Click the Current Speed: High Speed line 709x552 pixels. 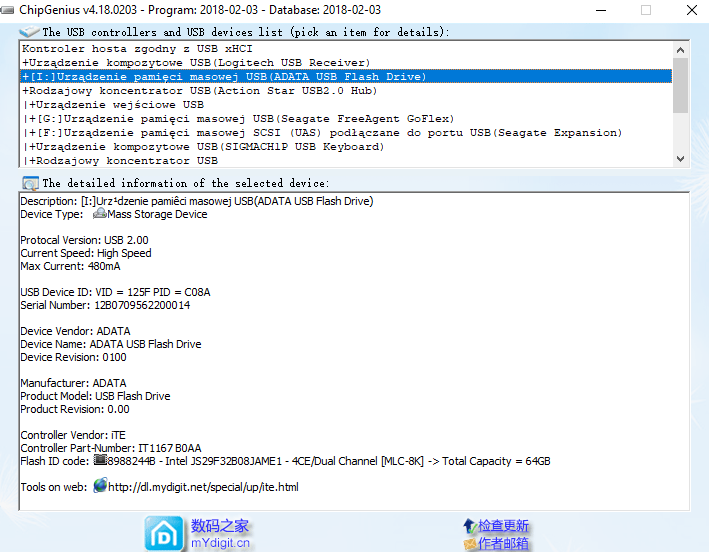pos(86,253)
